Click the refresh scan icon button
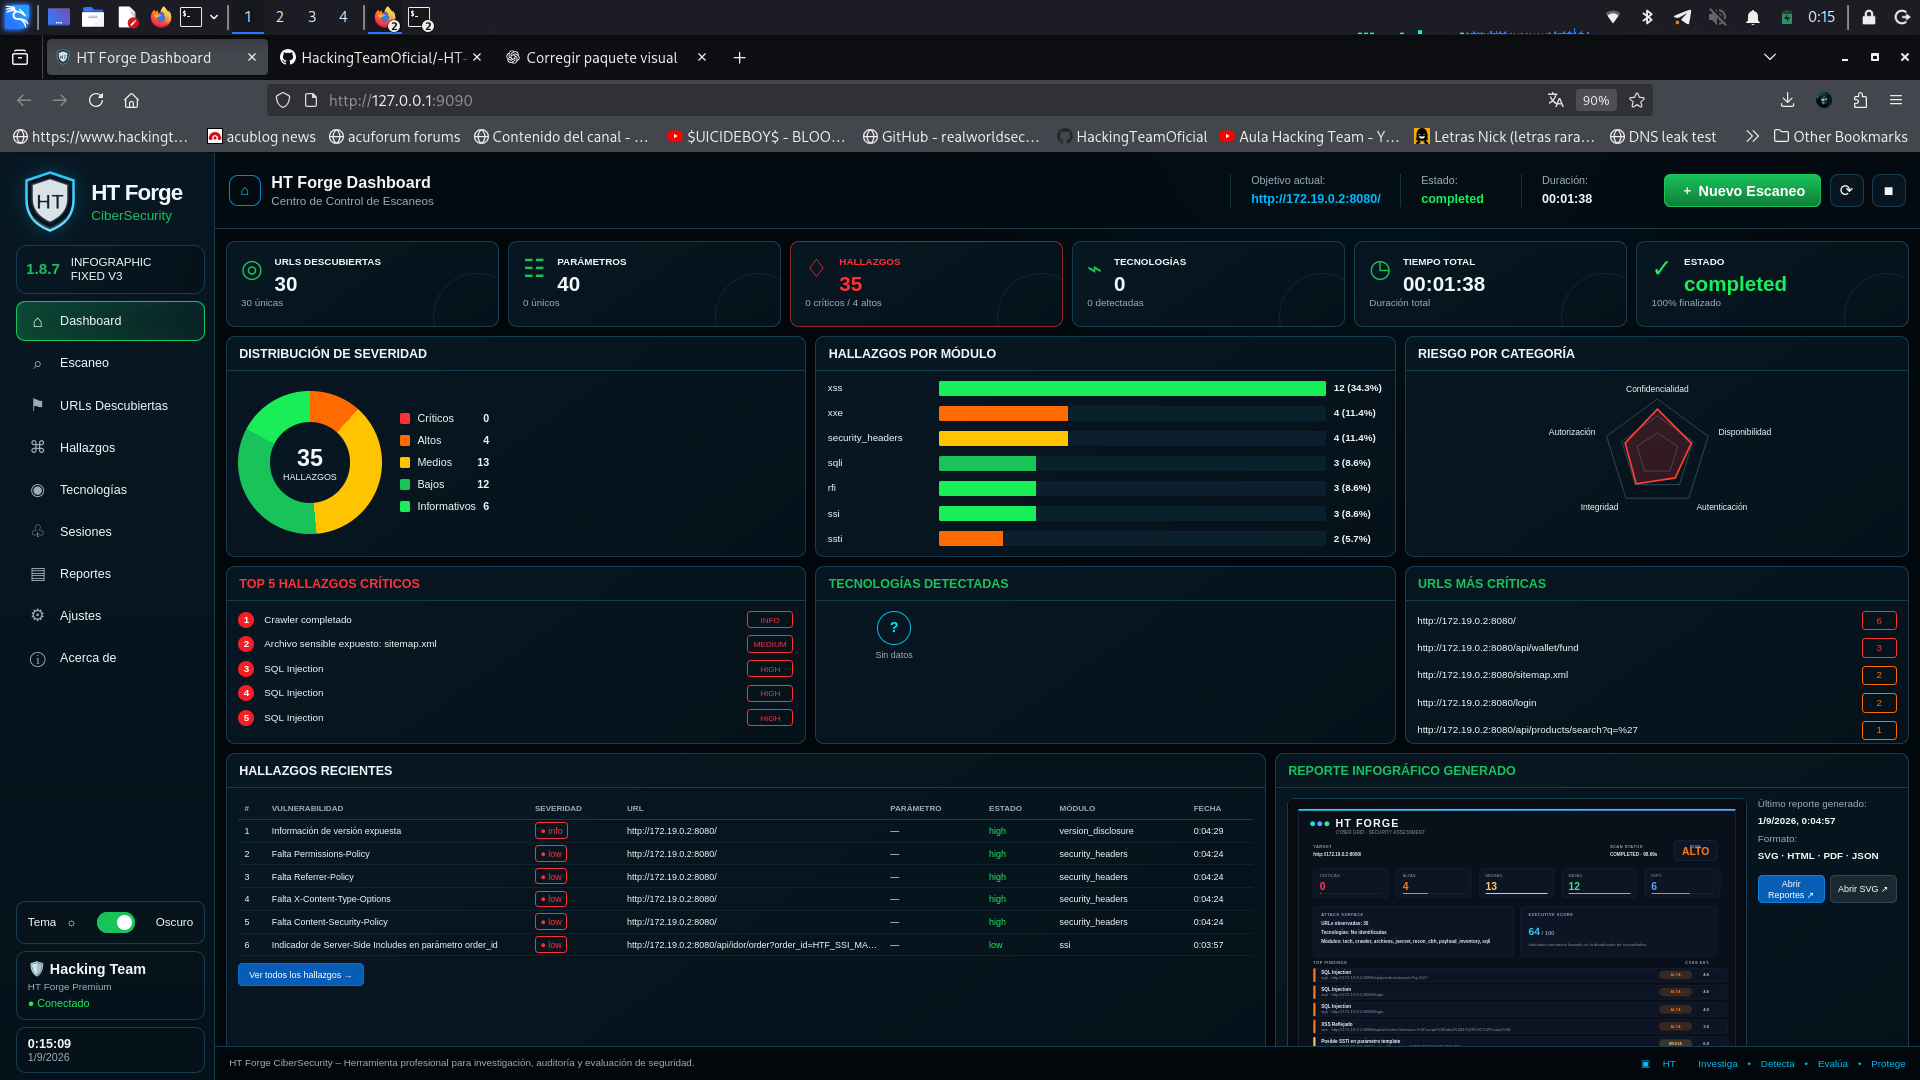Image resolution: width=1920 pixels, height=1080 pixels. point(1846,190)
